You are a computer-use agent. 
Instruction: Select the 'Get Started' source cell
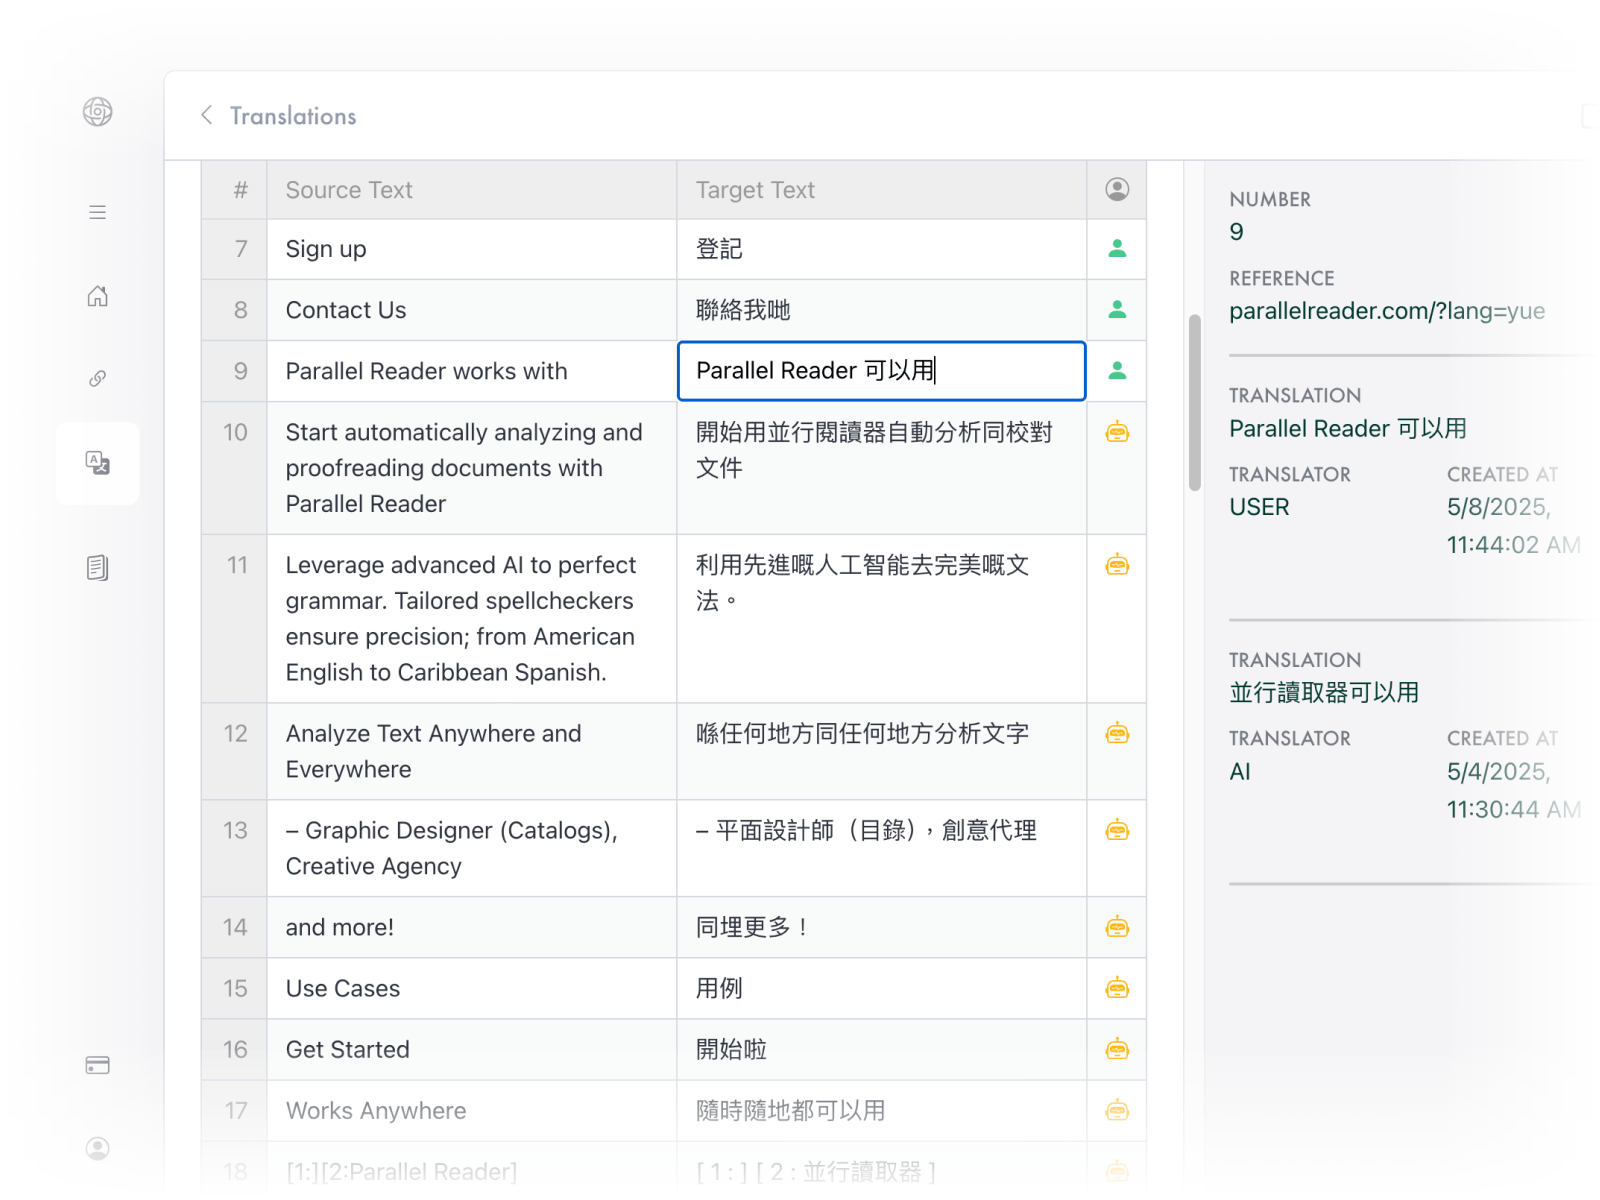coord(472,1049)
